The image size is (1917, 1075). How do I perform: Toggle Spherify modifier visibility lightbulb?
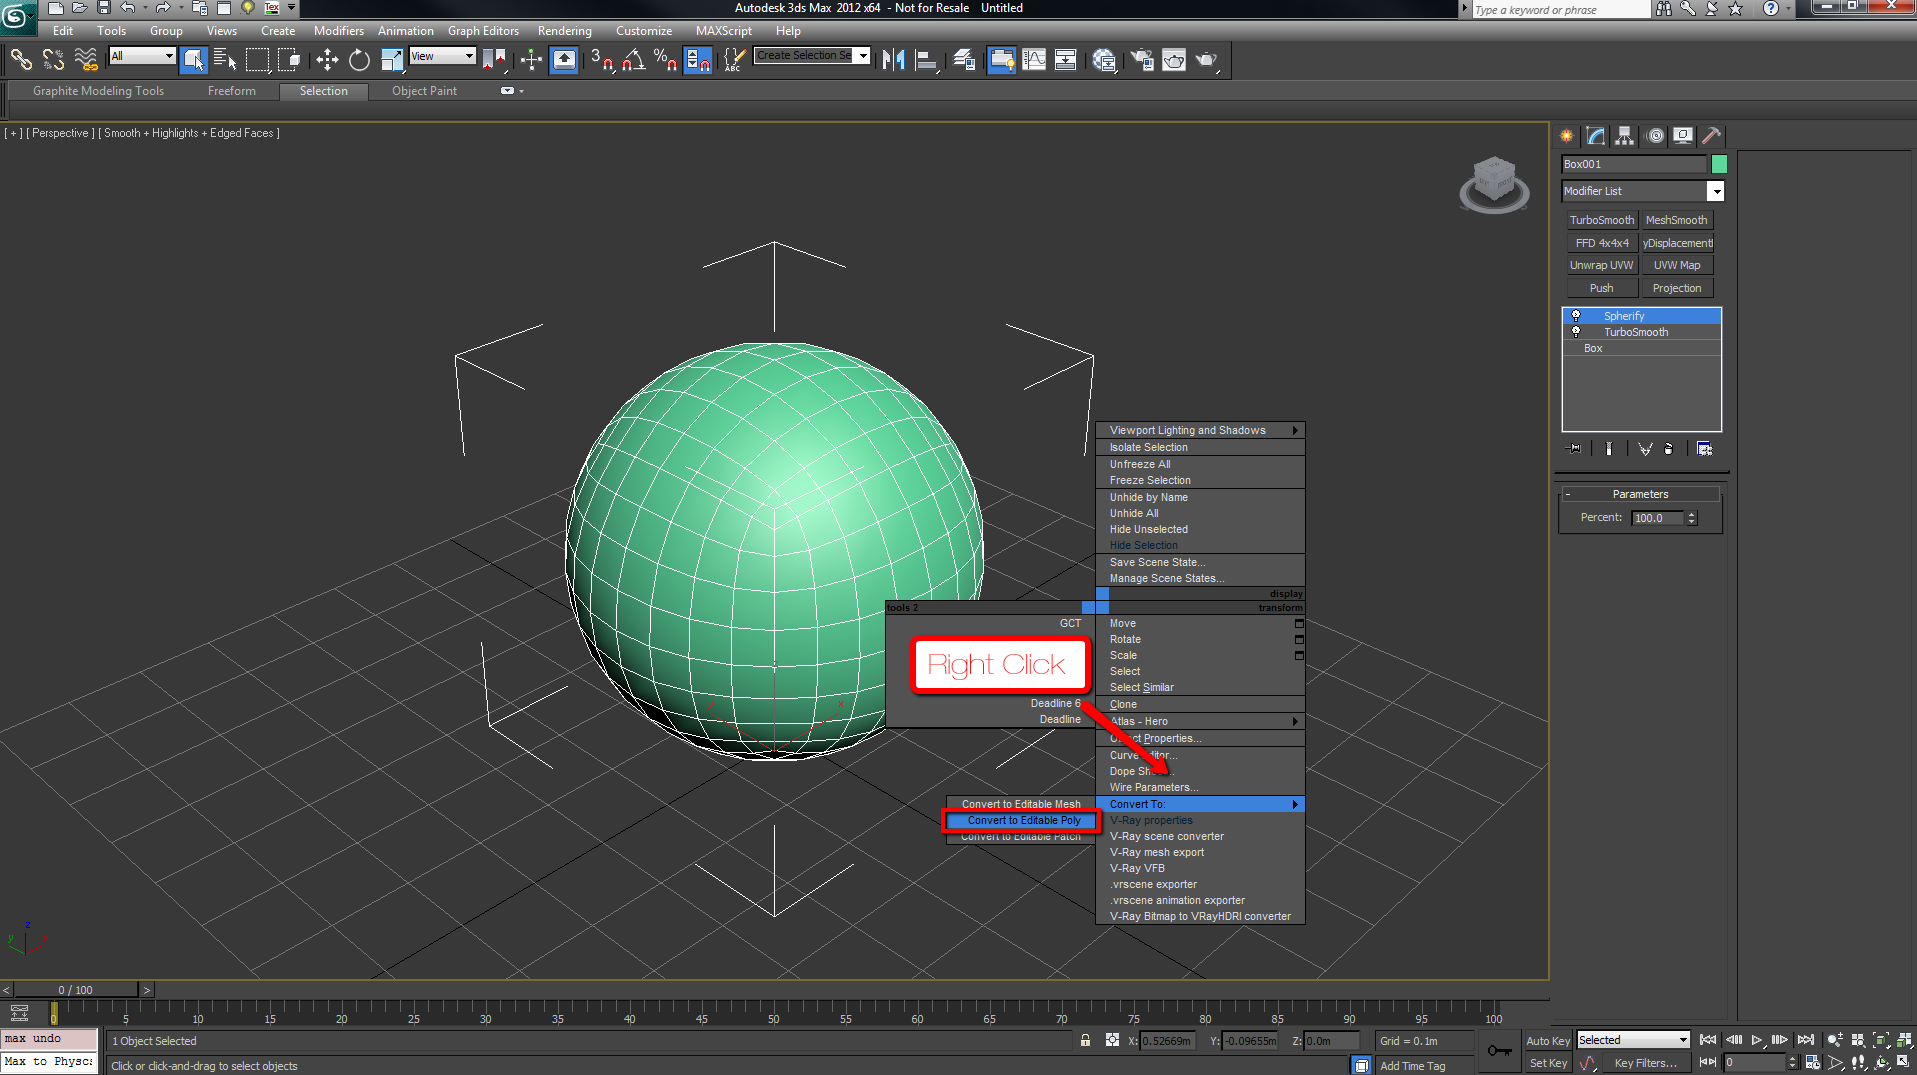(x=1576, y=315)
